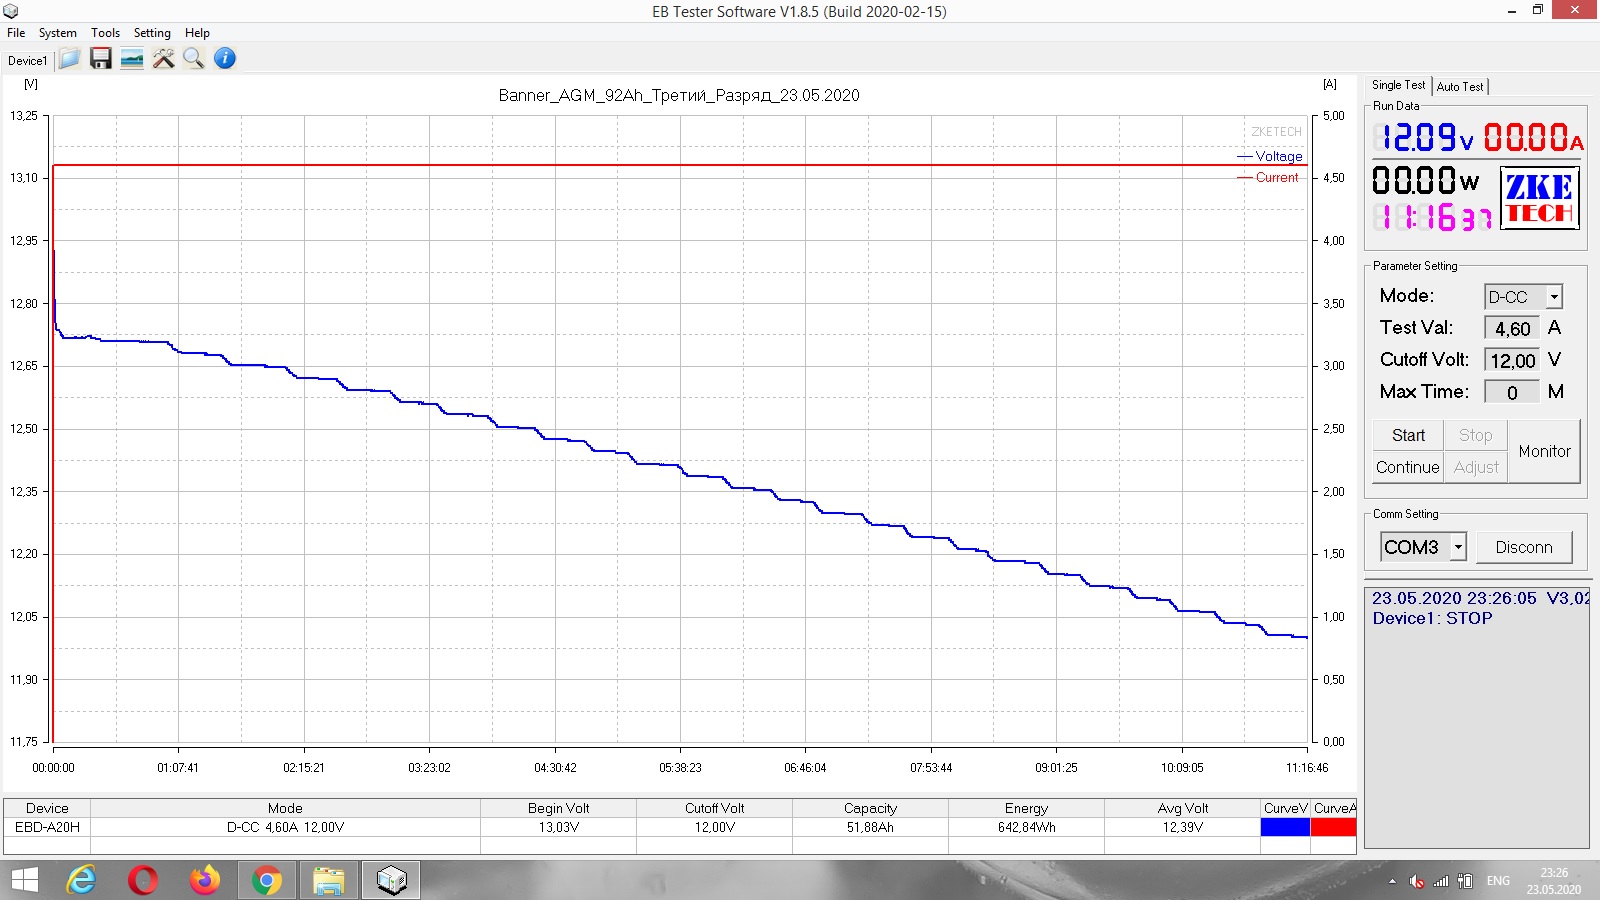Viewport: 1600px width, 900px height.
Task: Click the 12.09 V voltage readout
Action: (1423, 138)
